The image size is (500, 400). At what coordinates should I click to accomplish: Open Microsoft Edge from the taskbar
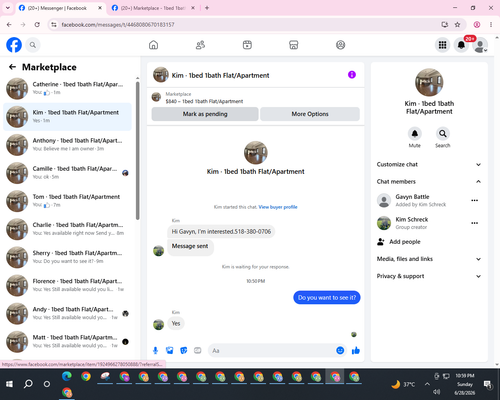click(67, 376)
